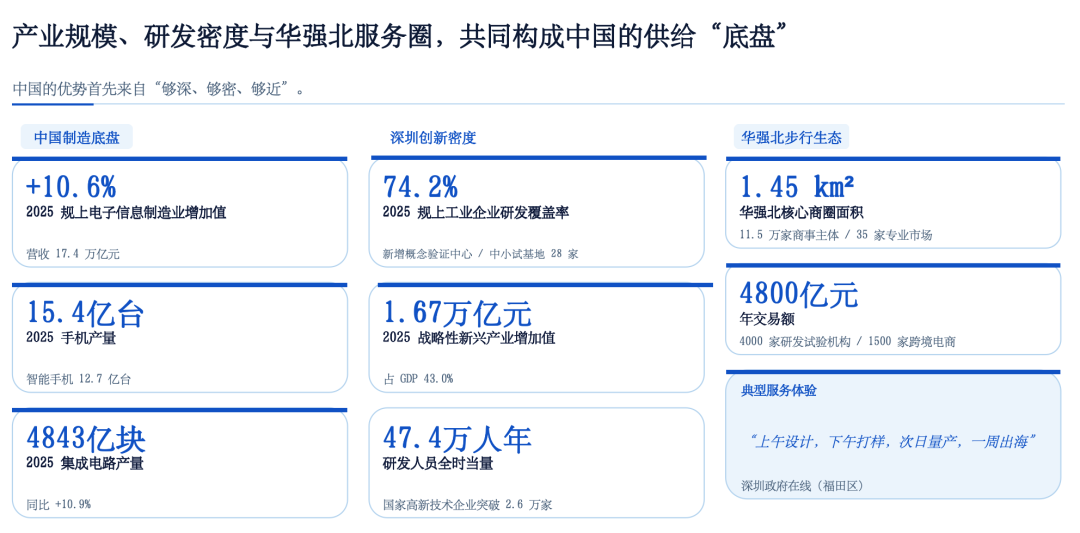
Task: Click the "2025 手机产量" label
Action: pyautogui.click(x=70, y=338)
